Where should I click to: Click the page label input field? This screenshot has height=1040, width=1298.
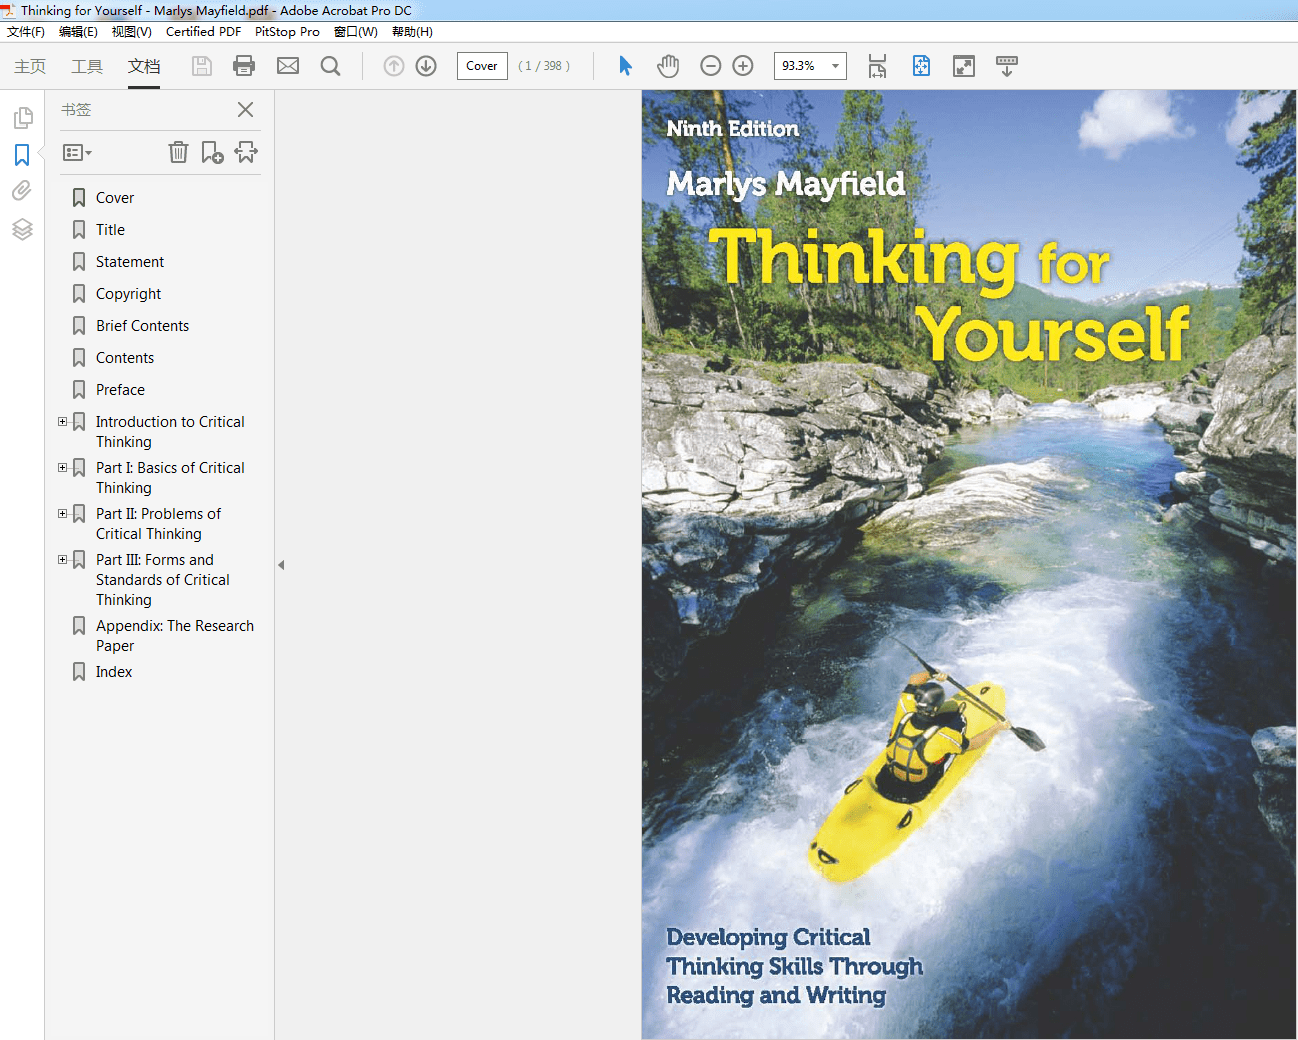point(482,66)
